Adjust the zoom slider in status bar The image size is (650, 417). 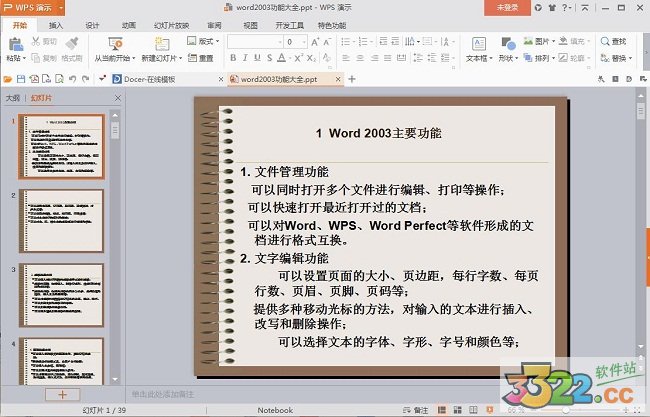(566, 410)
